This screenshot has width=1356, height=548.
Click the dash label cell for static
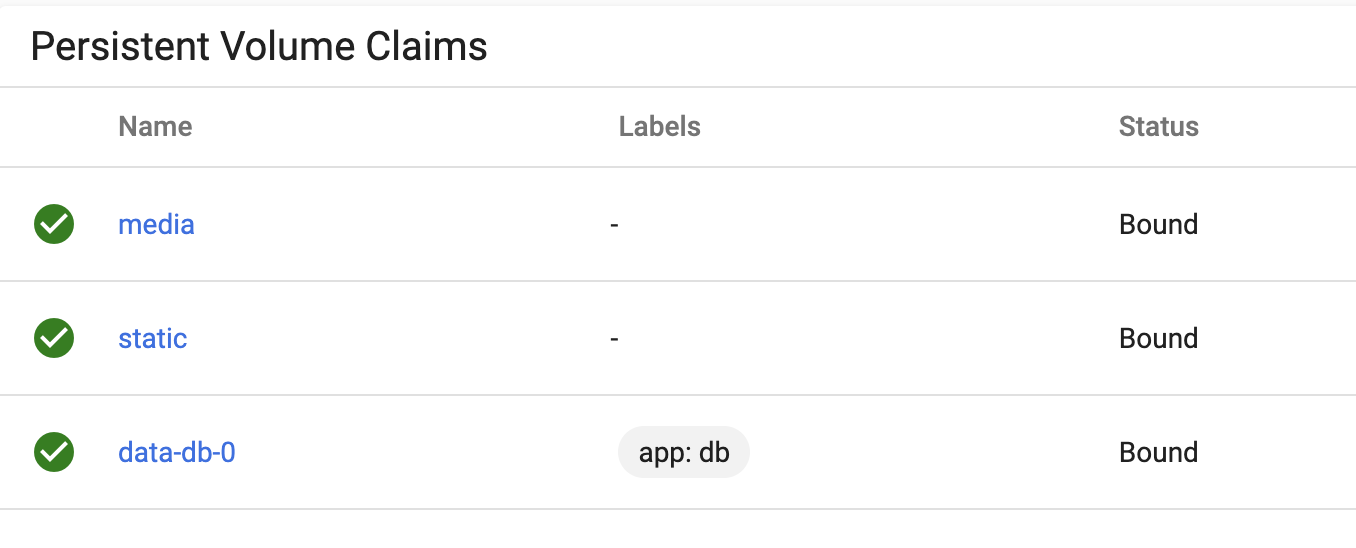[614, 339]
